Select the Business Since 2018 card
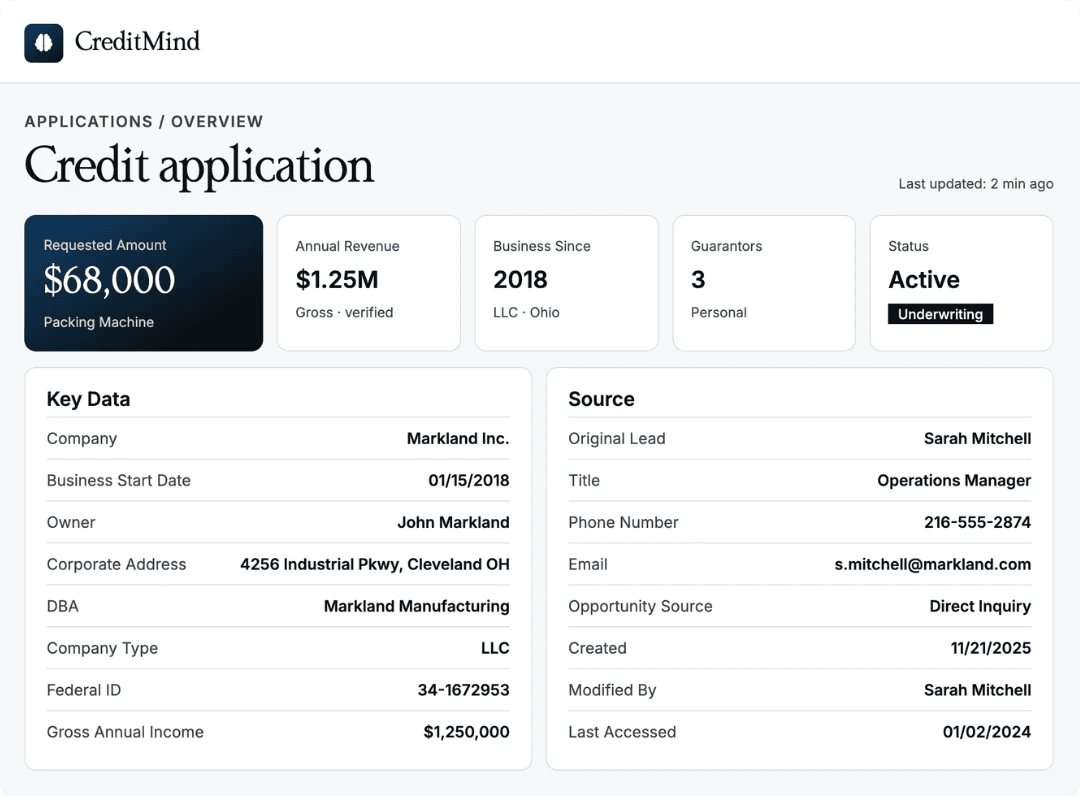The width and height of the screenshot is (1080, 796). click(x=566, y=283)
